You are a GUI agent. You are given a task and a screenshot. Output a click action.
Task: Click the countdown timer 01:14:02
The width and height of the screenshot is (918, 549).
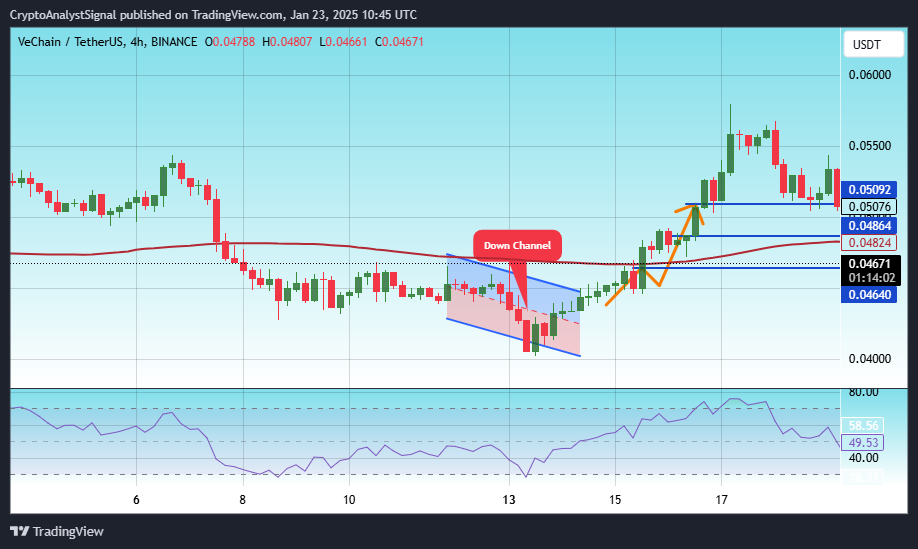[x=872, y=278]
